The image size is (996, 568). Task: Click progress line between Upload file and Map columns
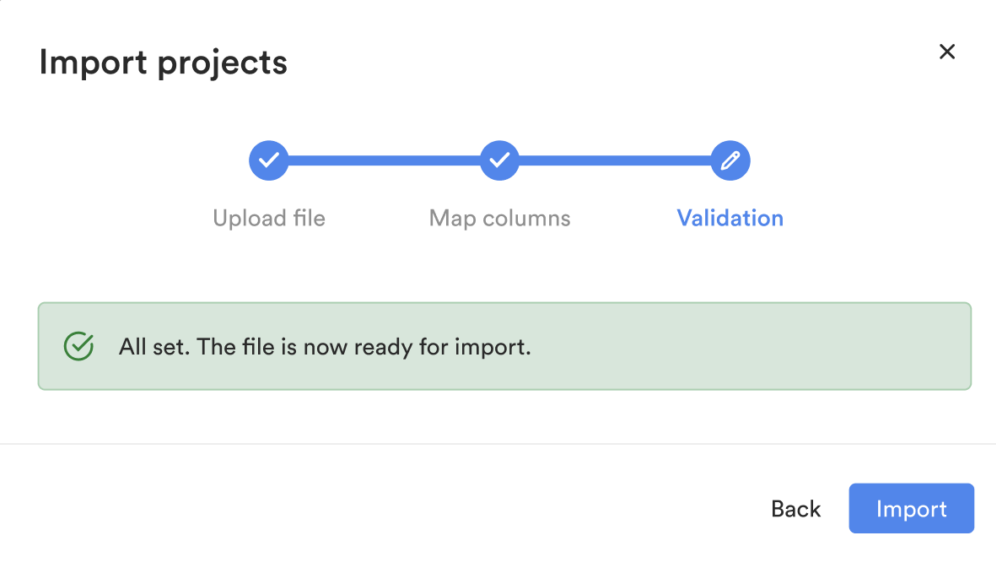click(384, 160)
